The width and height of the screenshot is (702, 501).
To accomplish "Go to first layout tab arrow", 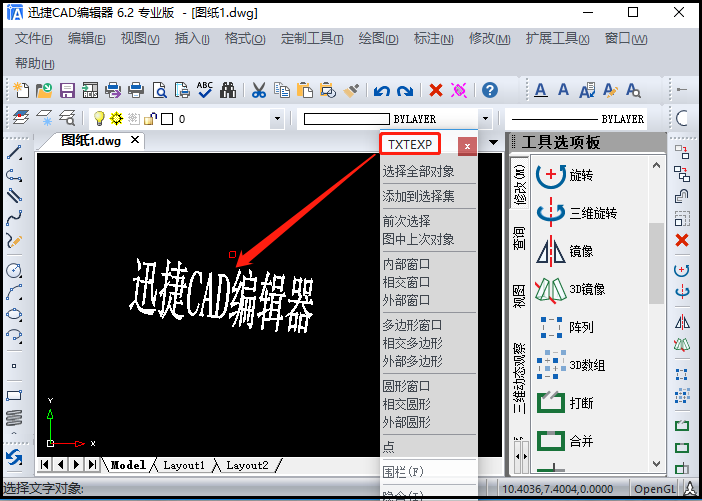I will (44, 465).
